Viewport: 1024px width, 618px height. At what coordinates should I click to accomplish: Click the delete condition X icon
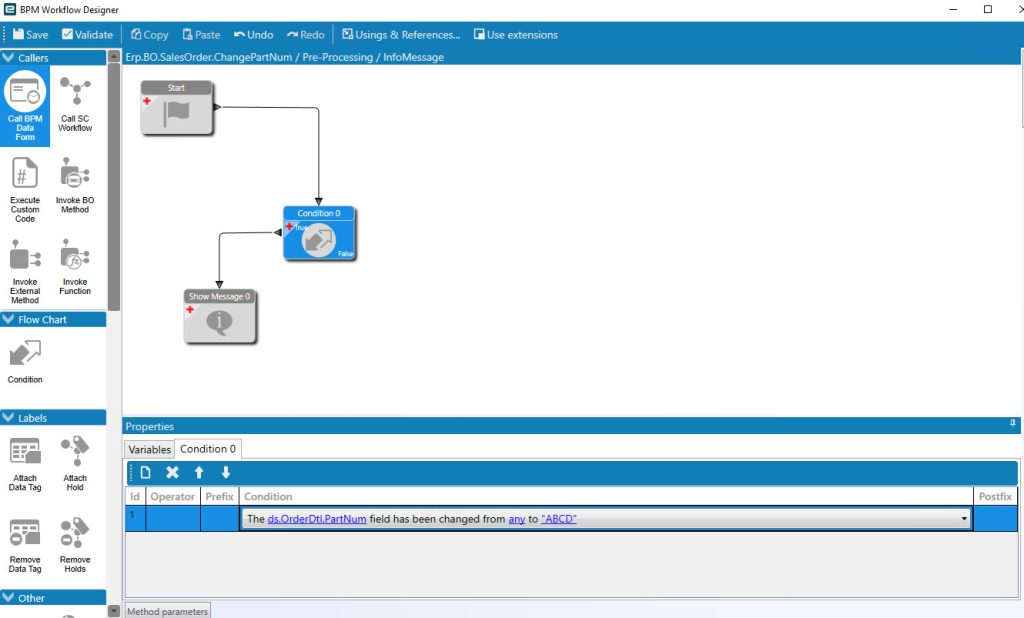(x=172, y=473)
